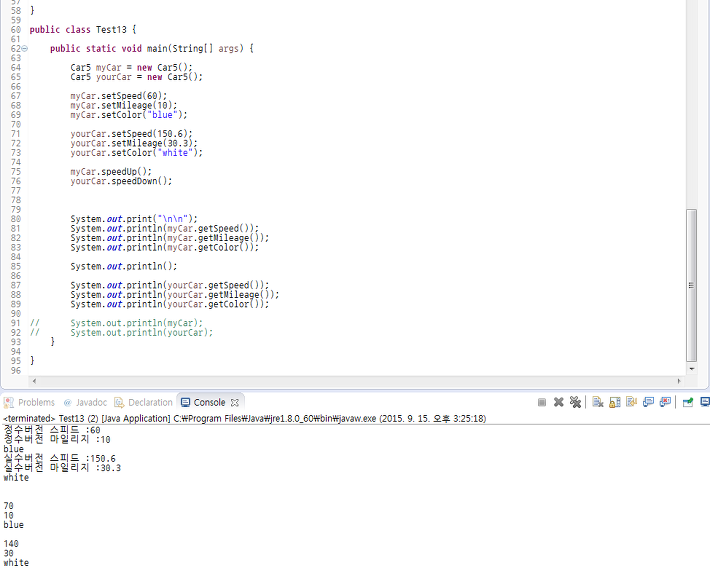Click 'System.out.print("\n\n");' line
This screenshot has width=710, height=576.
(134, 219)
